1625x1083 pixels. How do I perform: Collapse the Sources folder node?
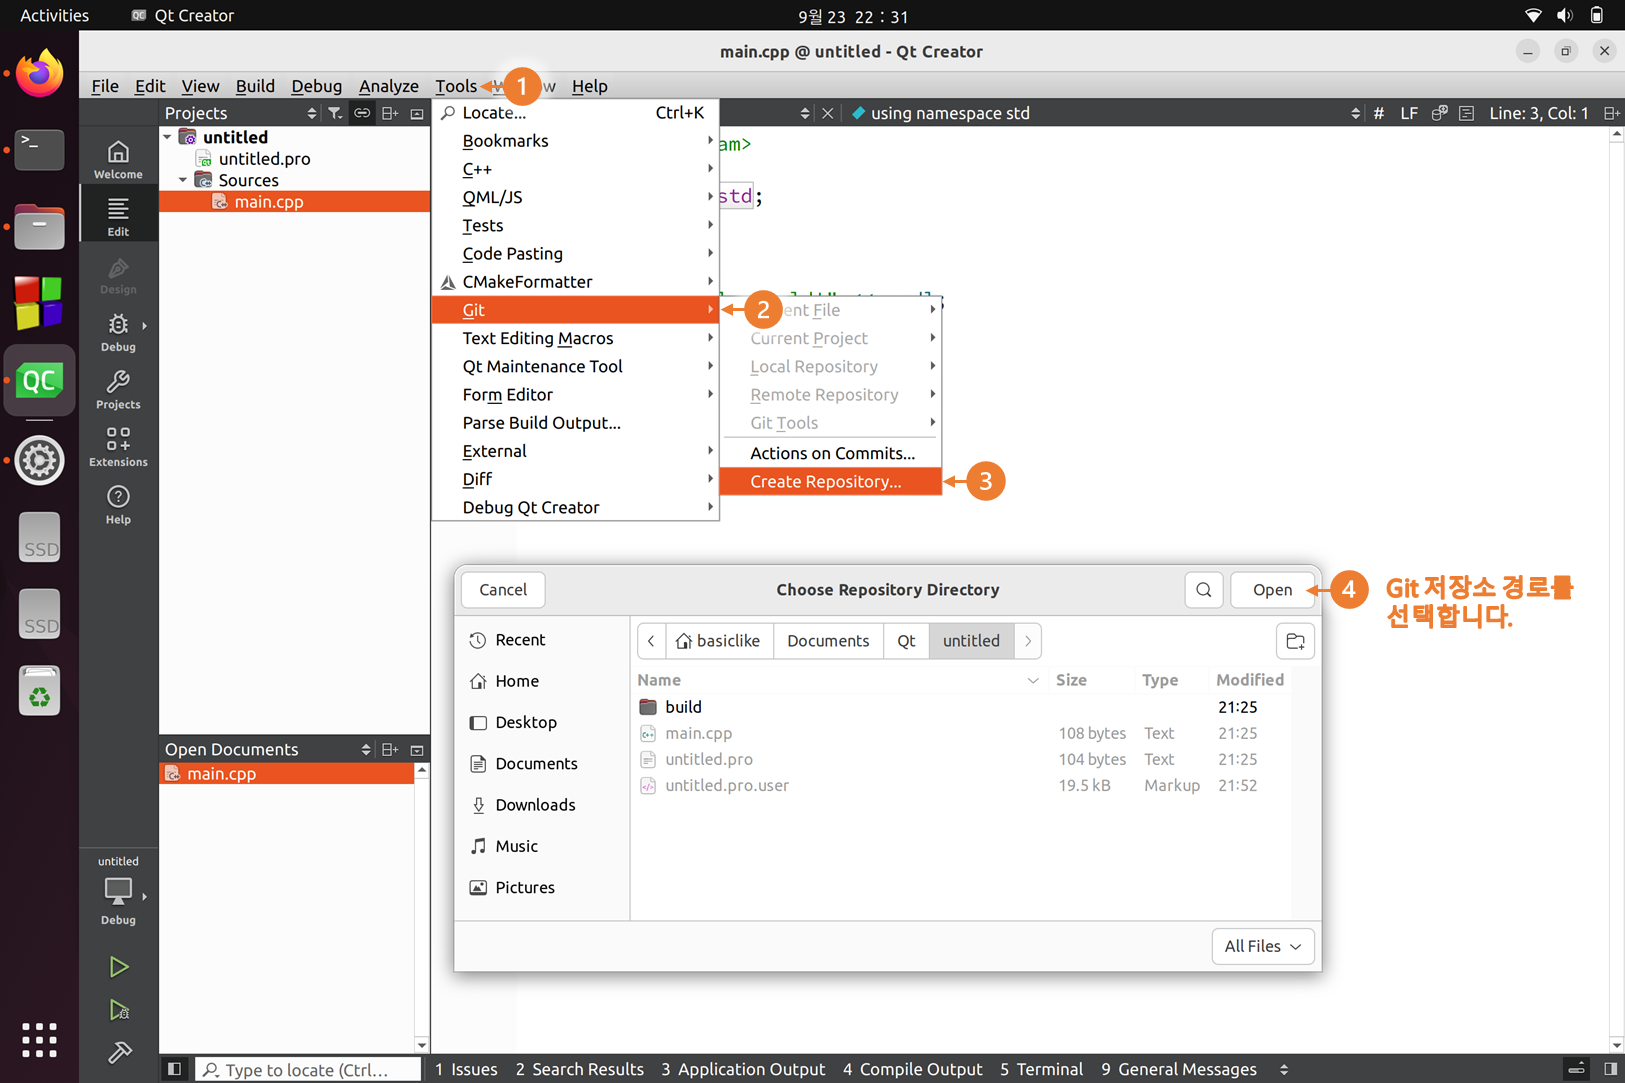183,180
